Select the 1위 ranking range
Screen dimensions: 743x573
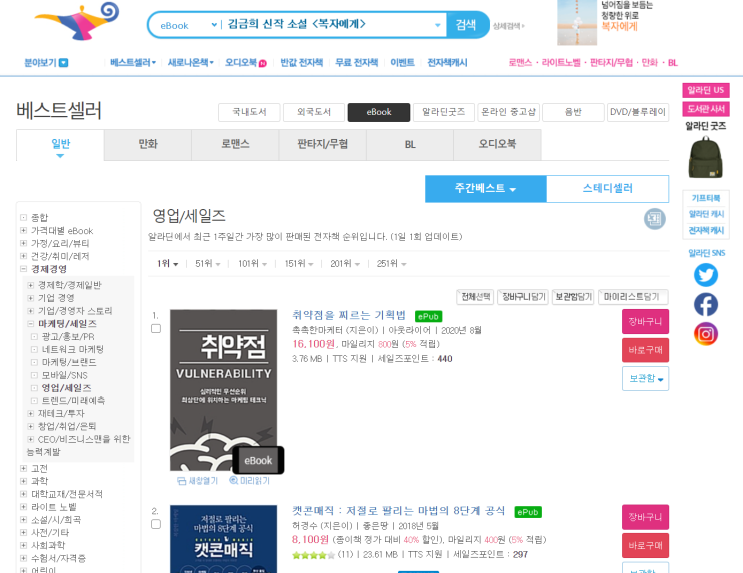pos(167,264)
